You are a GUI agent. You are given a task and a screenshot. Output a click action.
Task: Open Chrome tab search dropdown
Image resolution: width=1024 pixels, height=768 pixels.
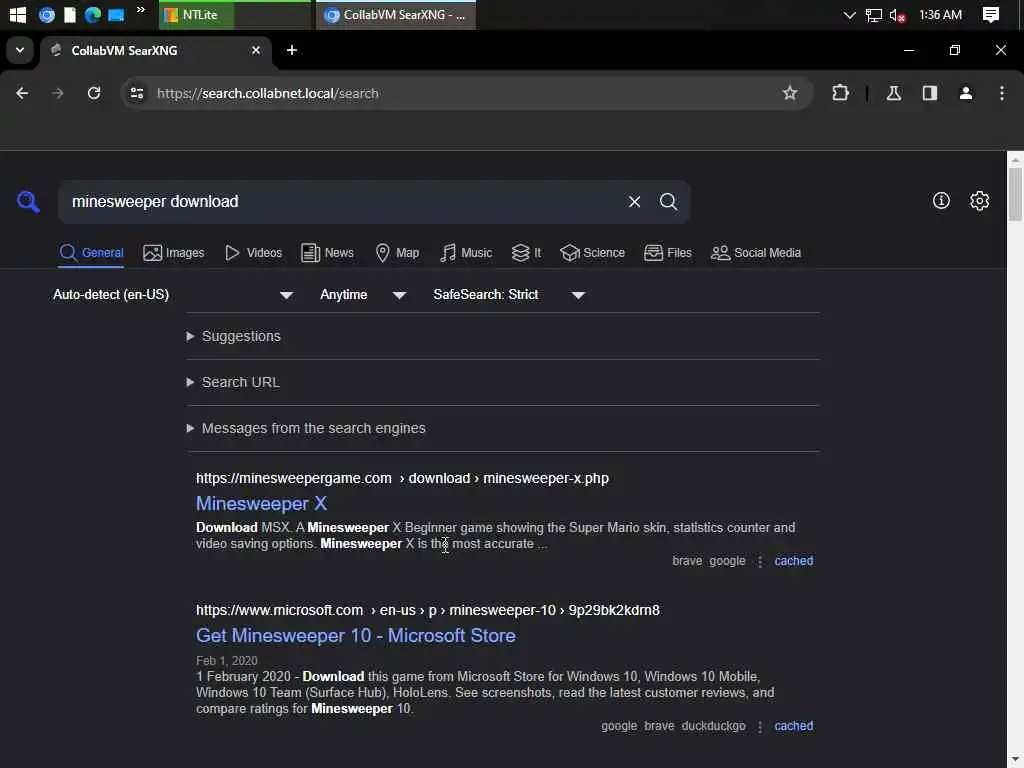(20, 50)
